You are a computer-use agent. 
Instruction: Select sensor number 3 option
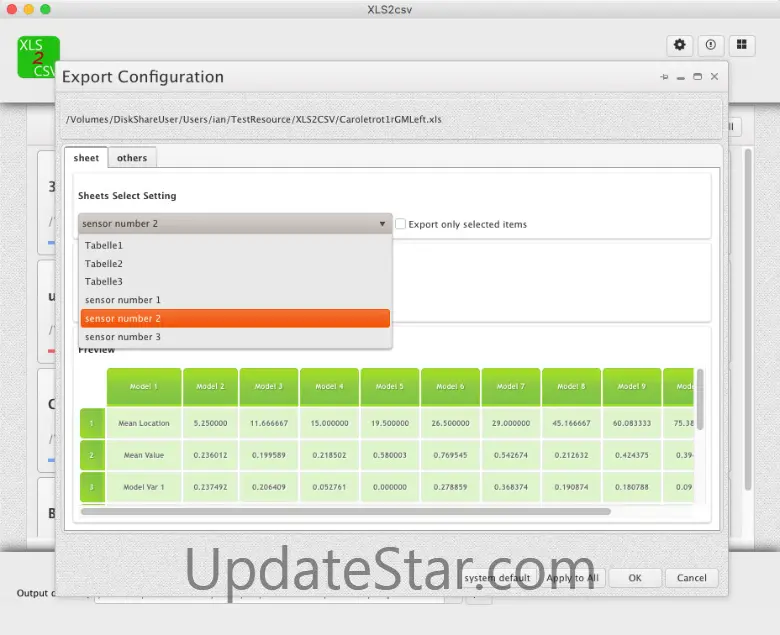(x=235, y=337)
